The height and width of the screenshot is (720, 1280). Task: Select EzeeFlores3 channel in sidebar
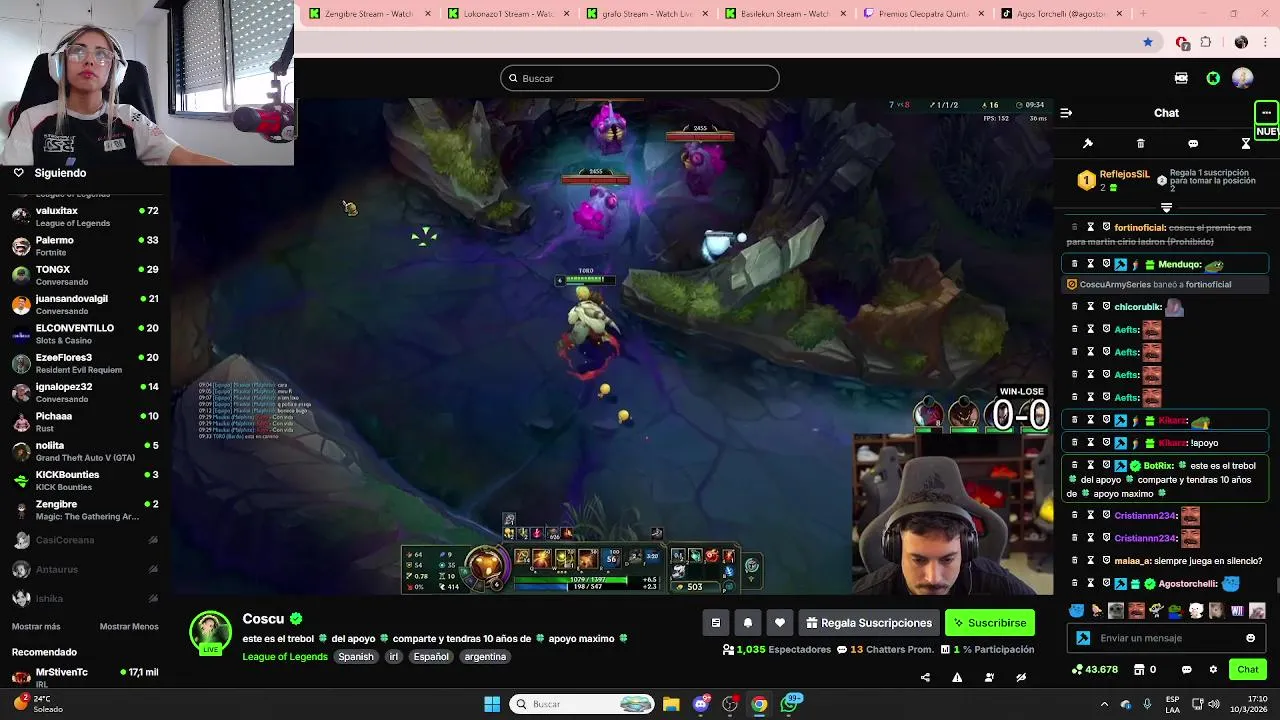[x=85, y=363]
